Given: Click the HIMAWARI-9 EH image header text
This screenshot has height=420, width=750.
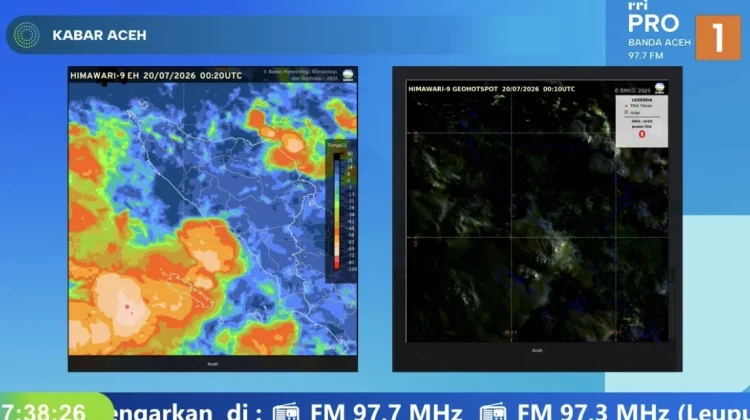Looking at the screenshot, I should [x=156, y=76].
